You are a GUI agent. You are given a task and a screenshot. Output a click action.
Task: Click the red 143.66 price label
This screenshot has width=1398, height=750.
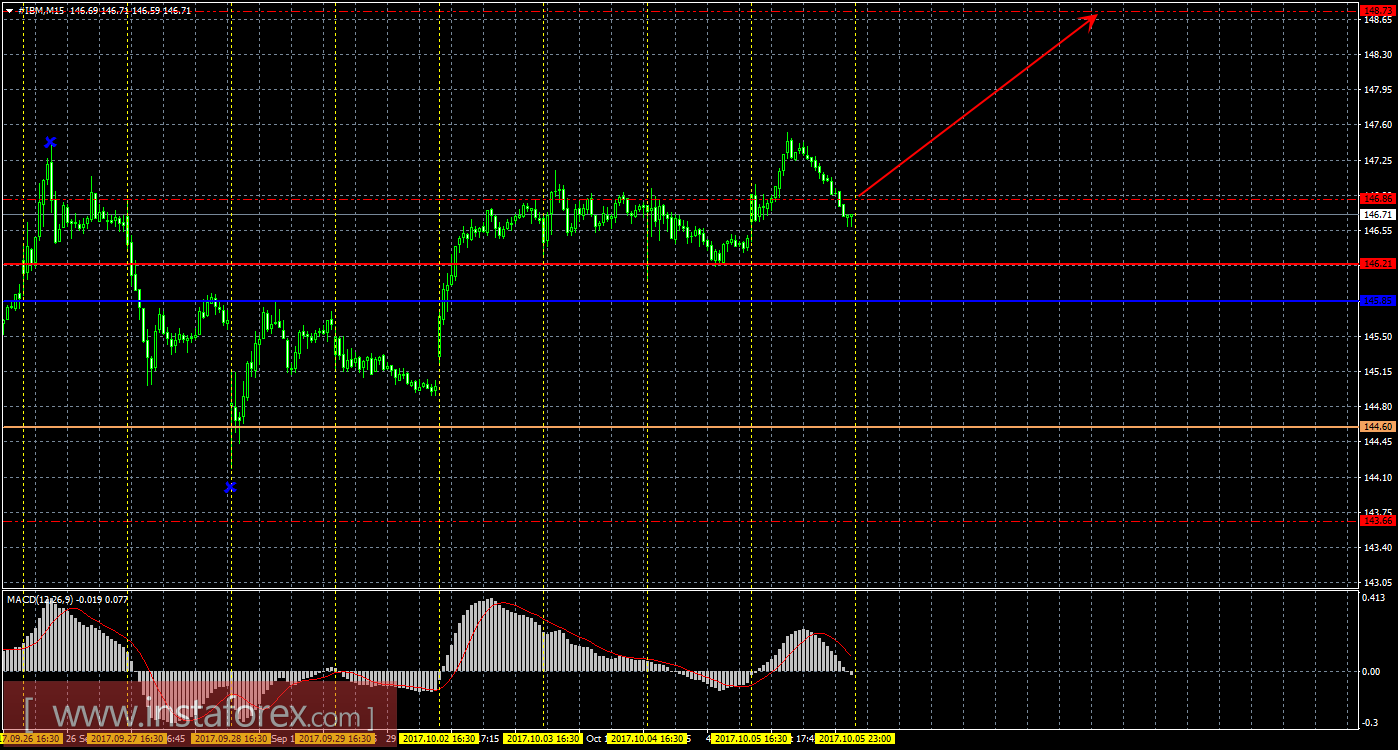(1377, 520)
